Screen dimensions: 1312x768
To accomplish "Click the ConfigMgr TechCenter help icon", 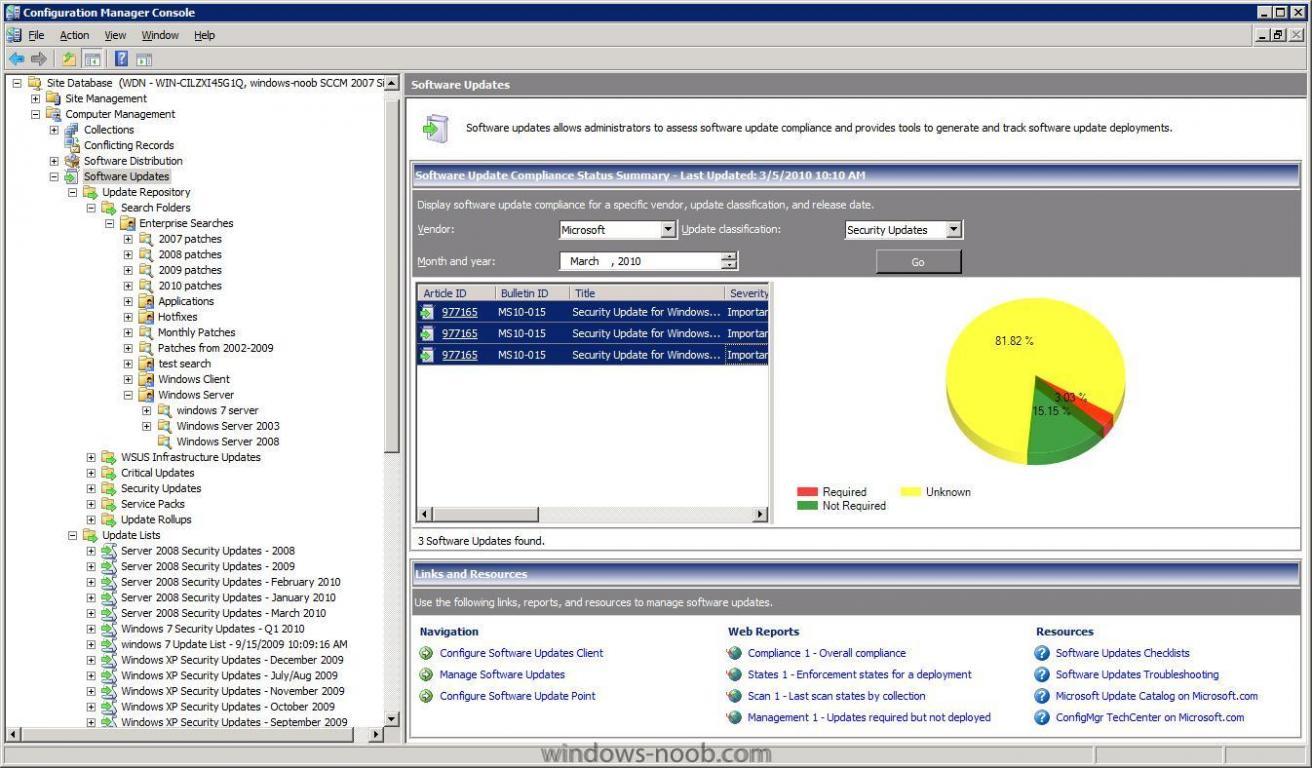I will [x=1043, y=718].
